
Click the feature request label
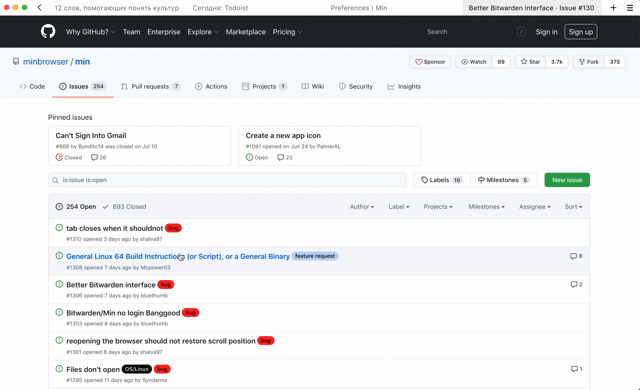point(315,256)
